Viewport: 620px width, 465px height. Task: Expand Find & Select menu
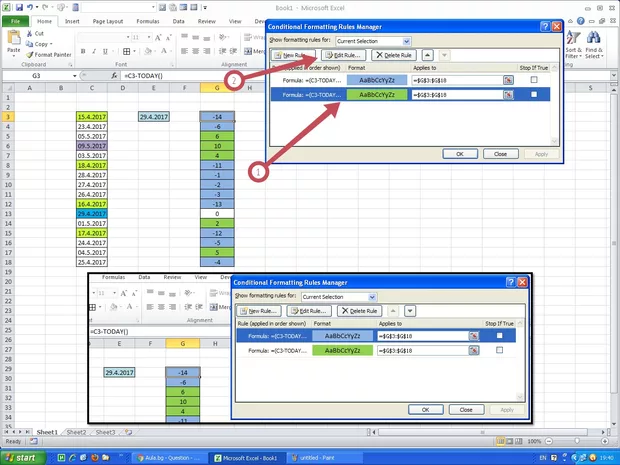tap(594, 44)
